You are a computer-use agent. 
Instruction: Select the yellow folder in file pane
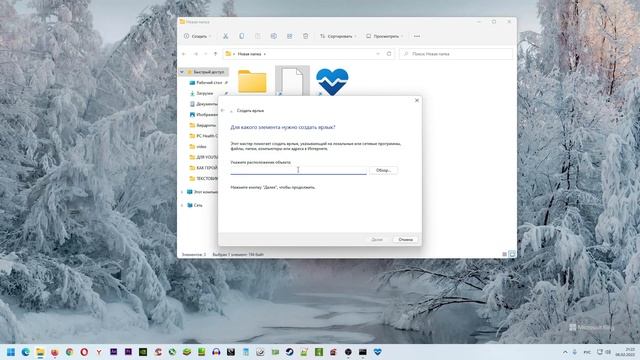tap(252, 81)
